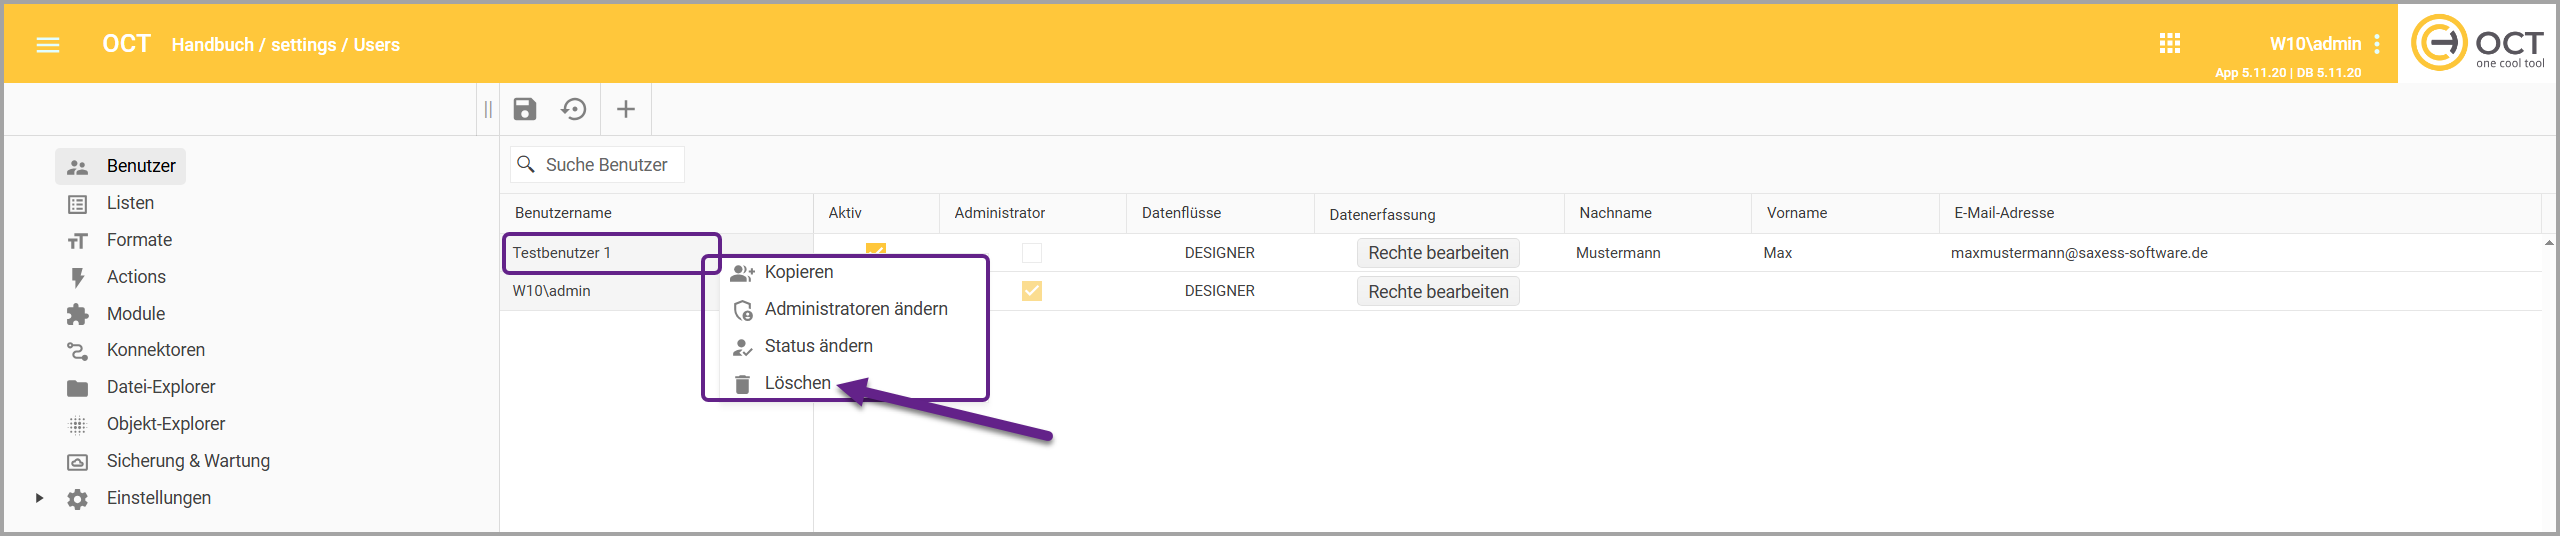Click the save disk icon in toolbar
Screen dimensions: 2560x536
(x=525, y=109)
